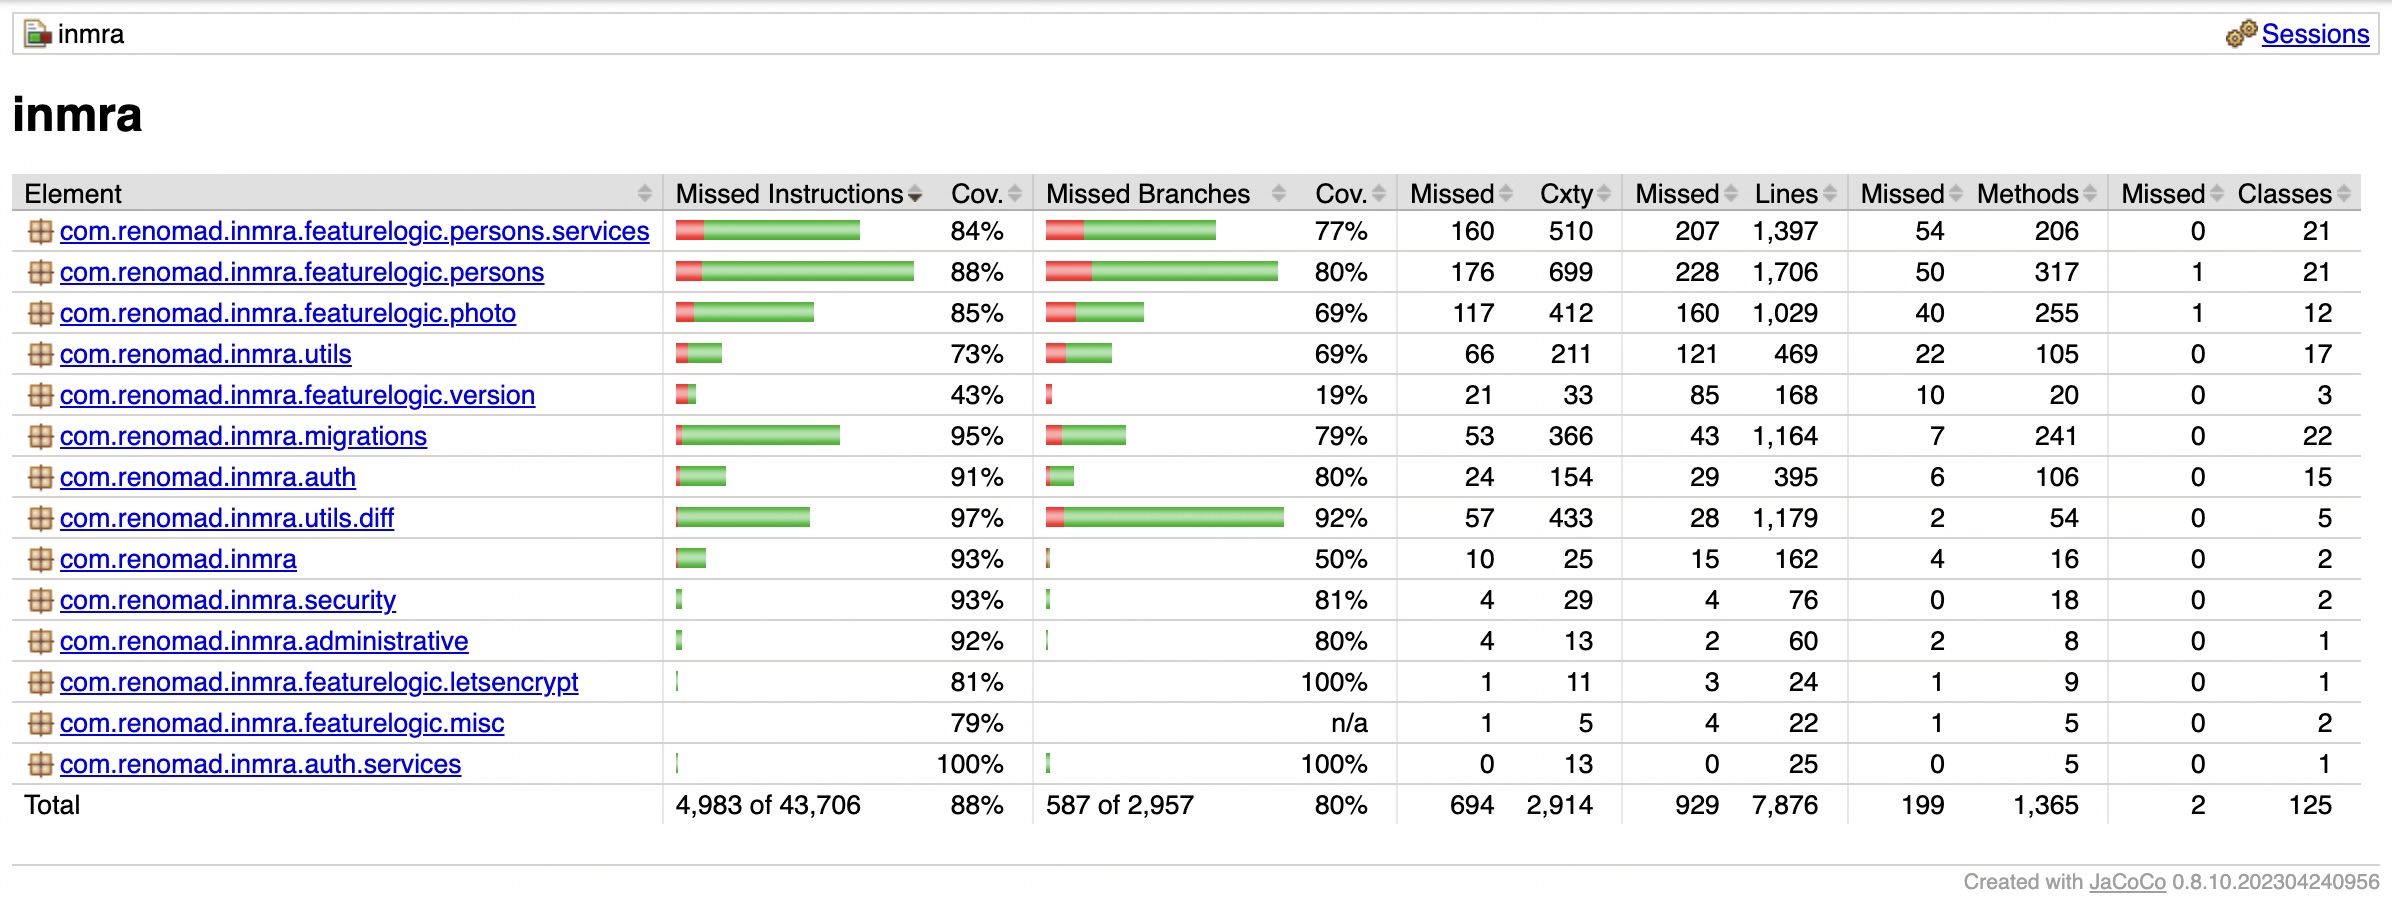Sort table by Classes column header
2392x914 pixels.
pos(2284,193)
